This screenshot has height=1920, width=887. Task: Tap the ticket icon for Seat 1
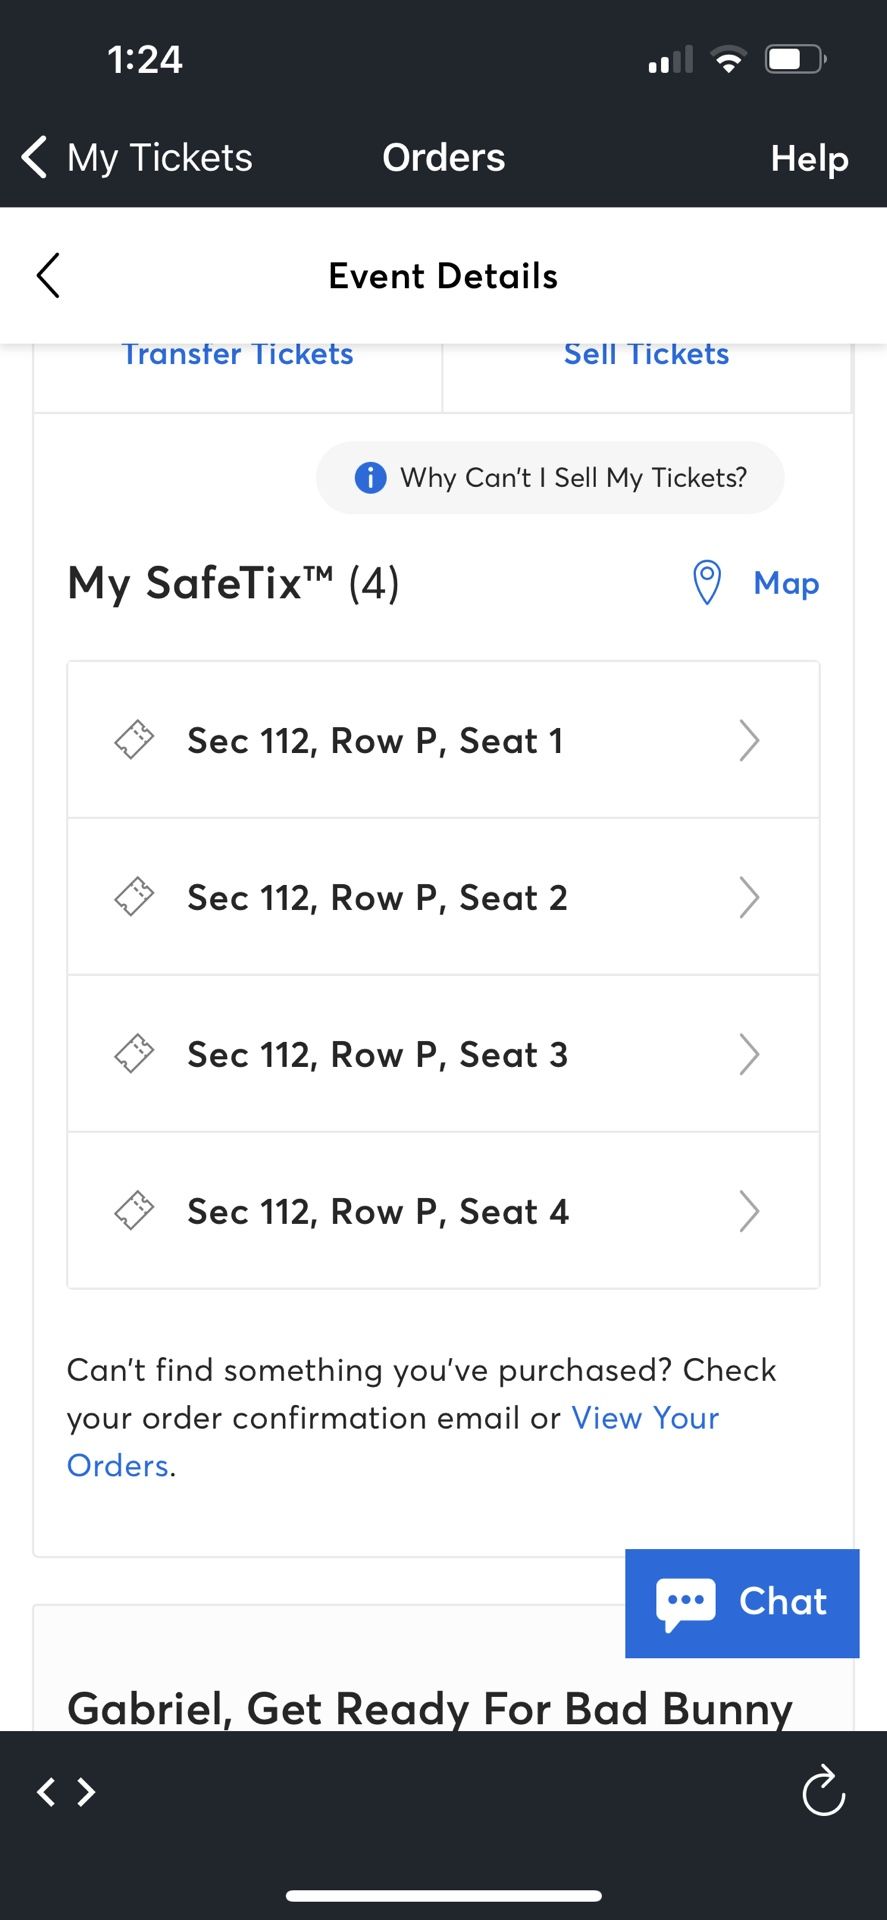(x=133, y=740)
